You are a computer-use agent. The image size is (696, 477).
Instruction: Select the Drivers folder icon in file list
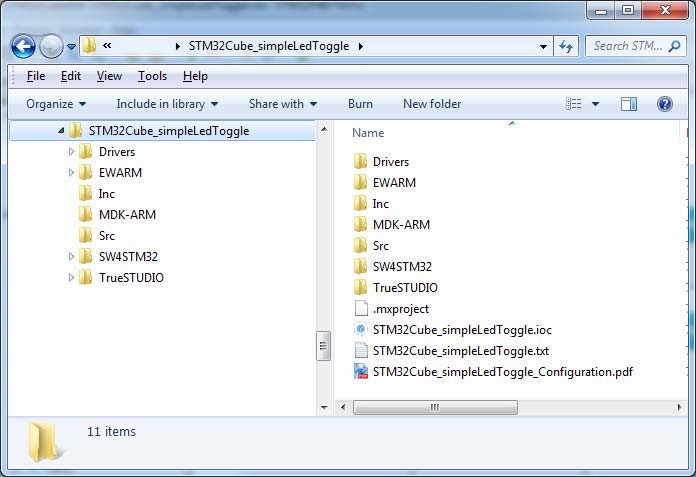coord(360,162)
